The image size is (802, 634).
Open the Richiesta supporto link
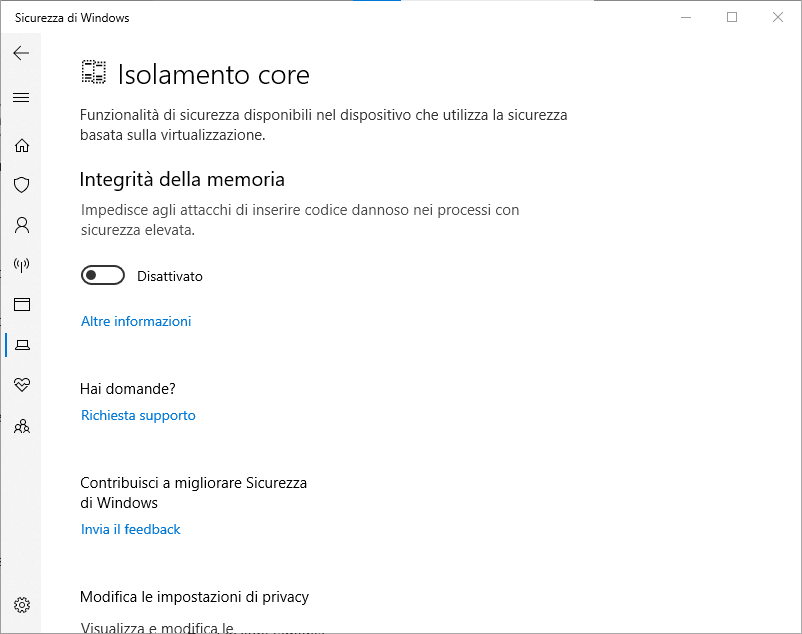(138, 415)
